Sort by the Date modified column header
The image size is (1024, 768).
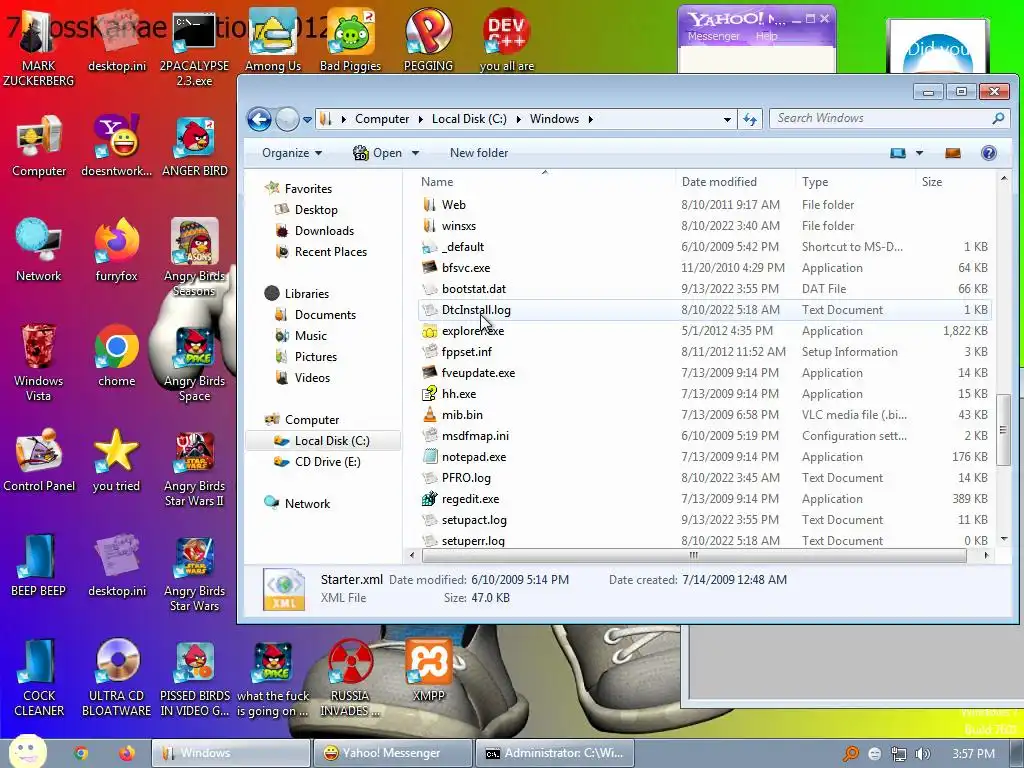pyautogui.click(x=735, y=182)
